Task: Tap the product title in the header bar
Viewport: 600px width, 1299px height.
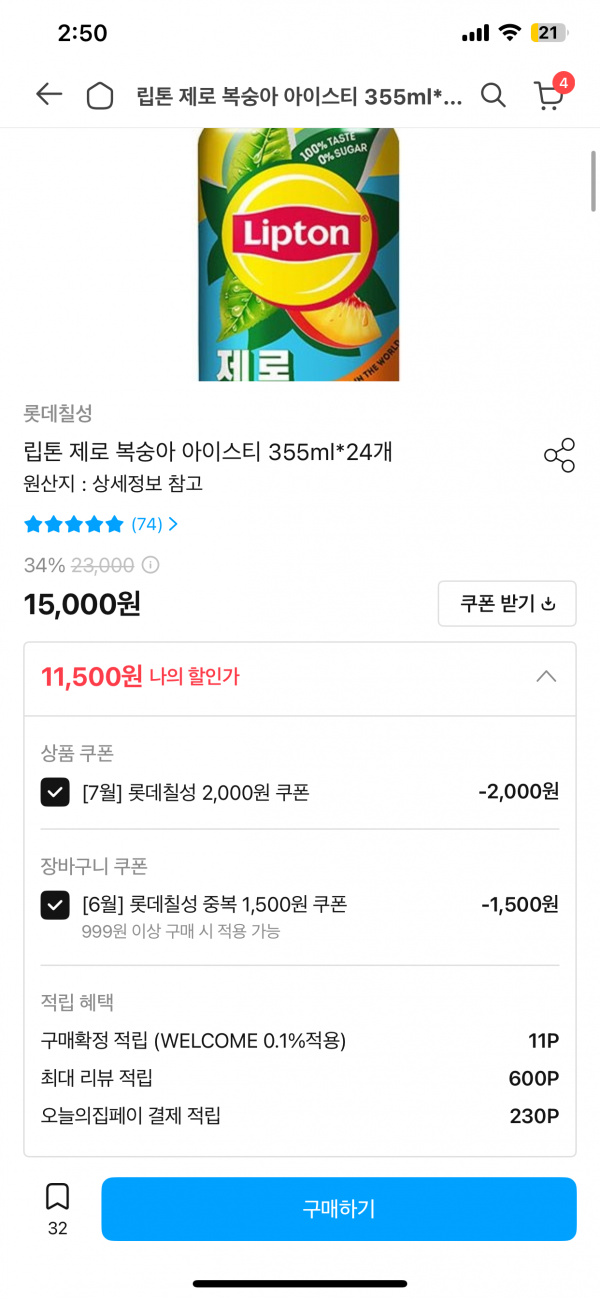Action: coord(299,96)
